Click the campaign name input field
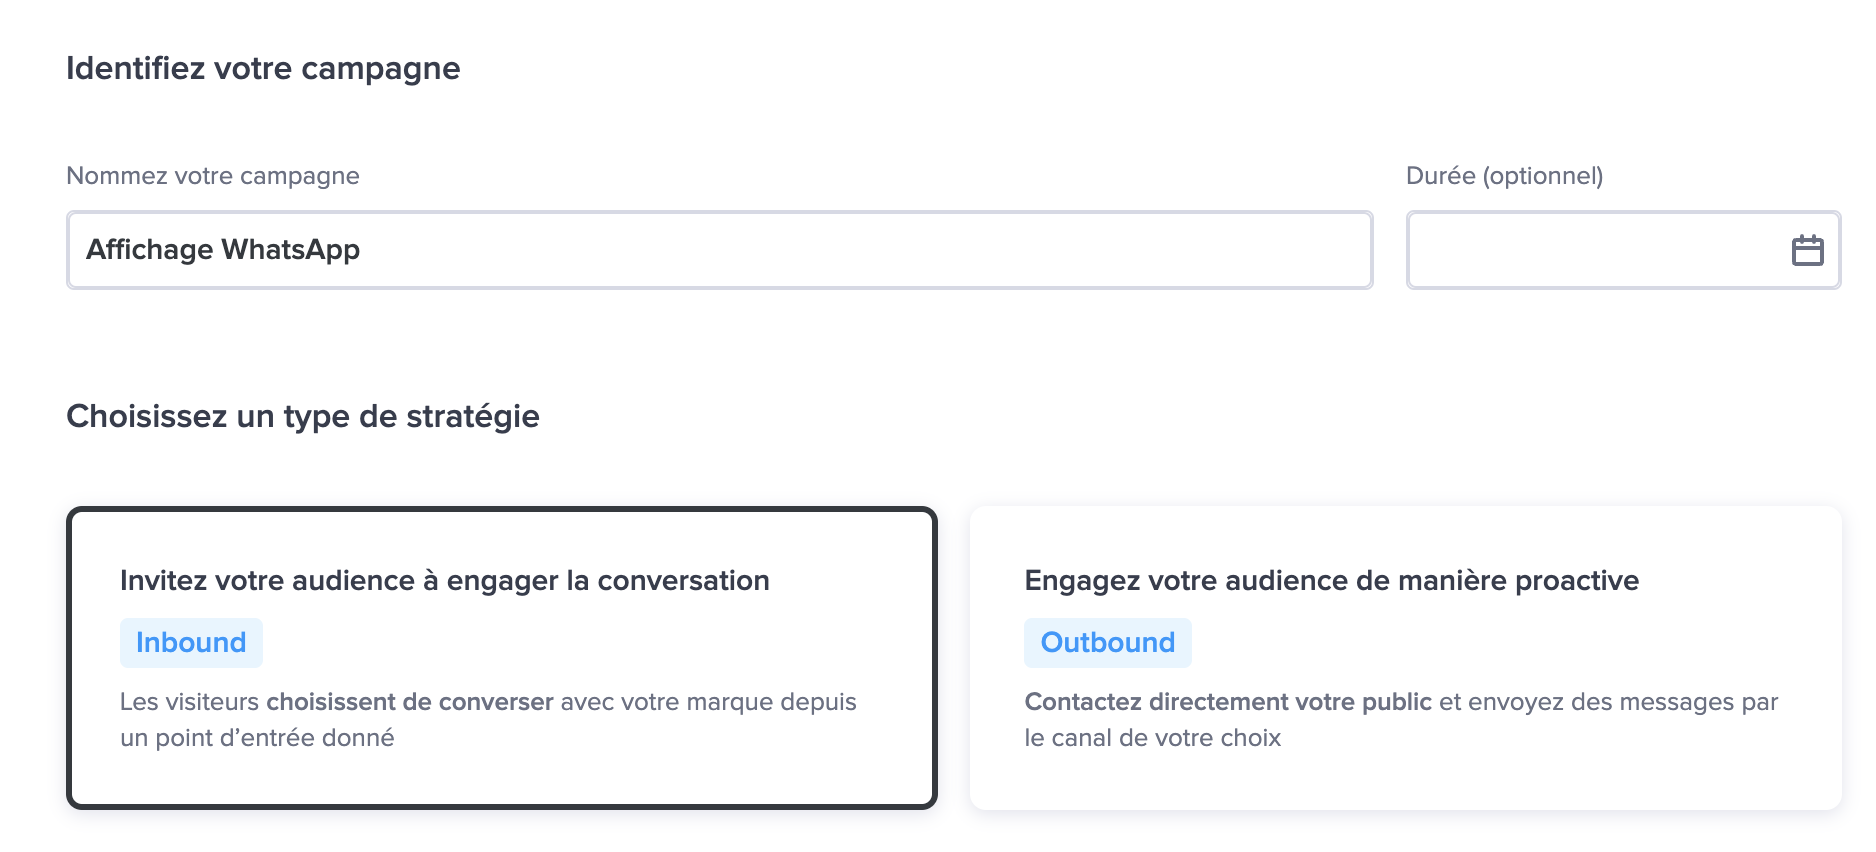The height and width of the screenshot is (852, 1876). click(719, 250)
